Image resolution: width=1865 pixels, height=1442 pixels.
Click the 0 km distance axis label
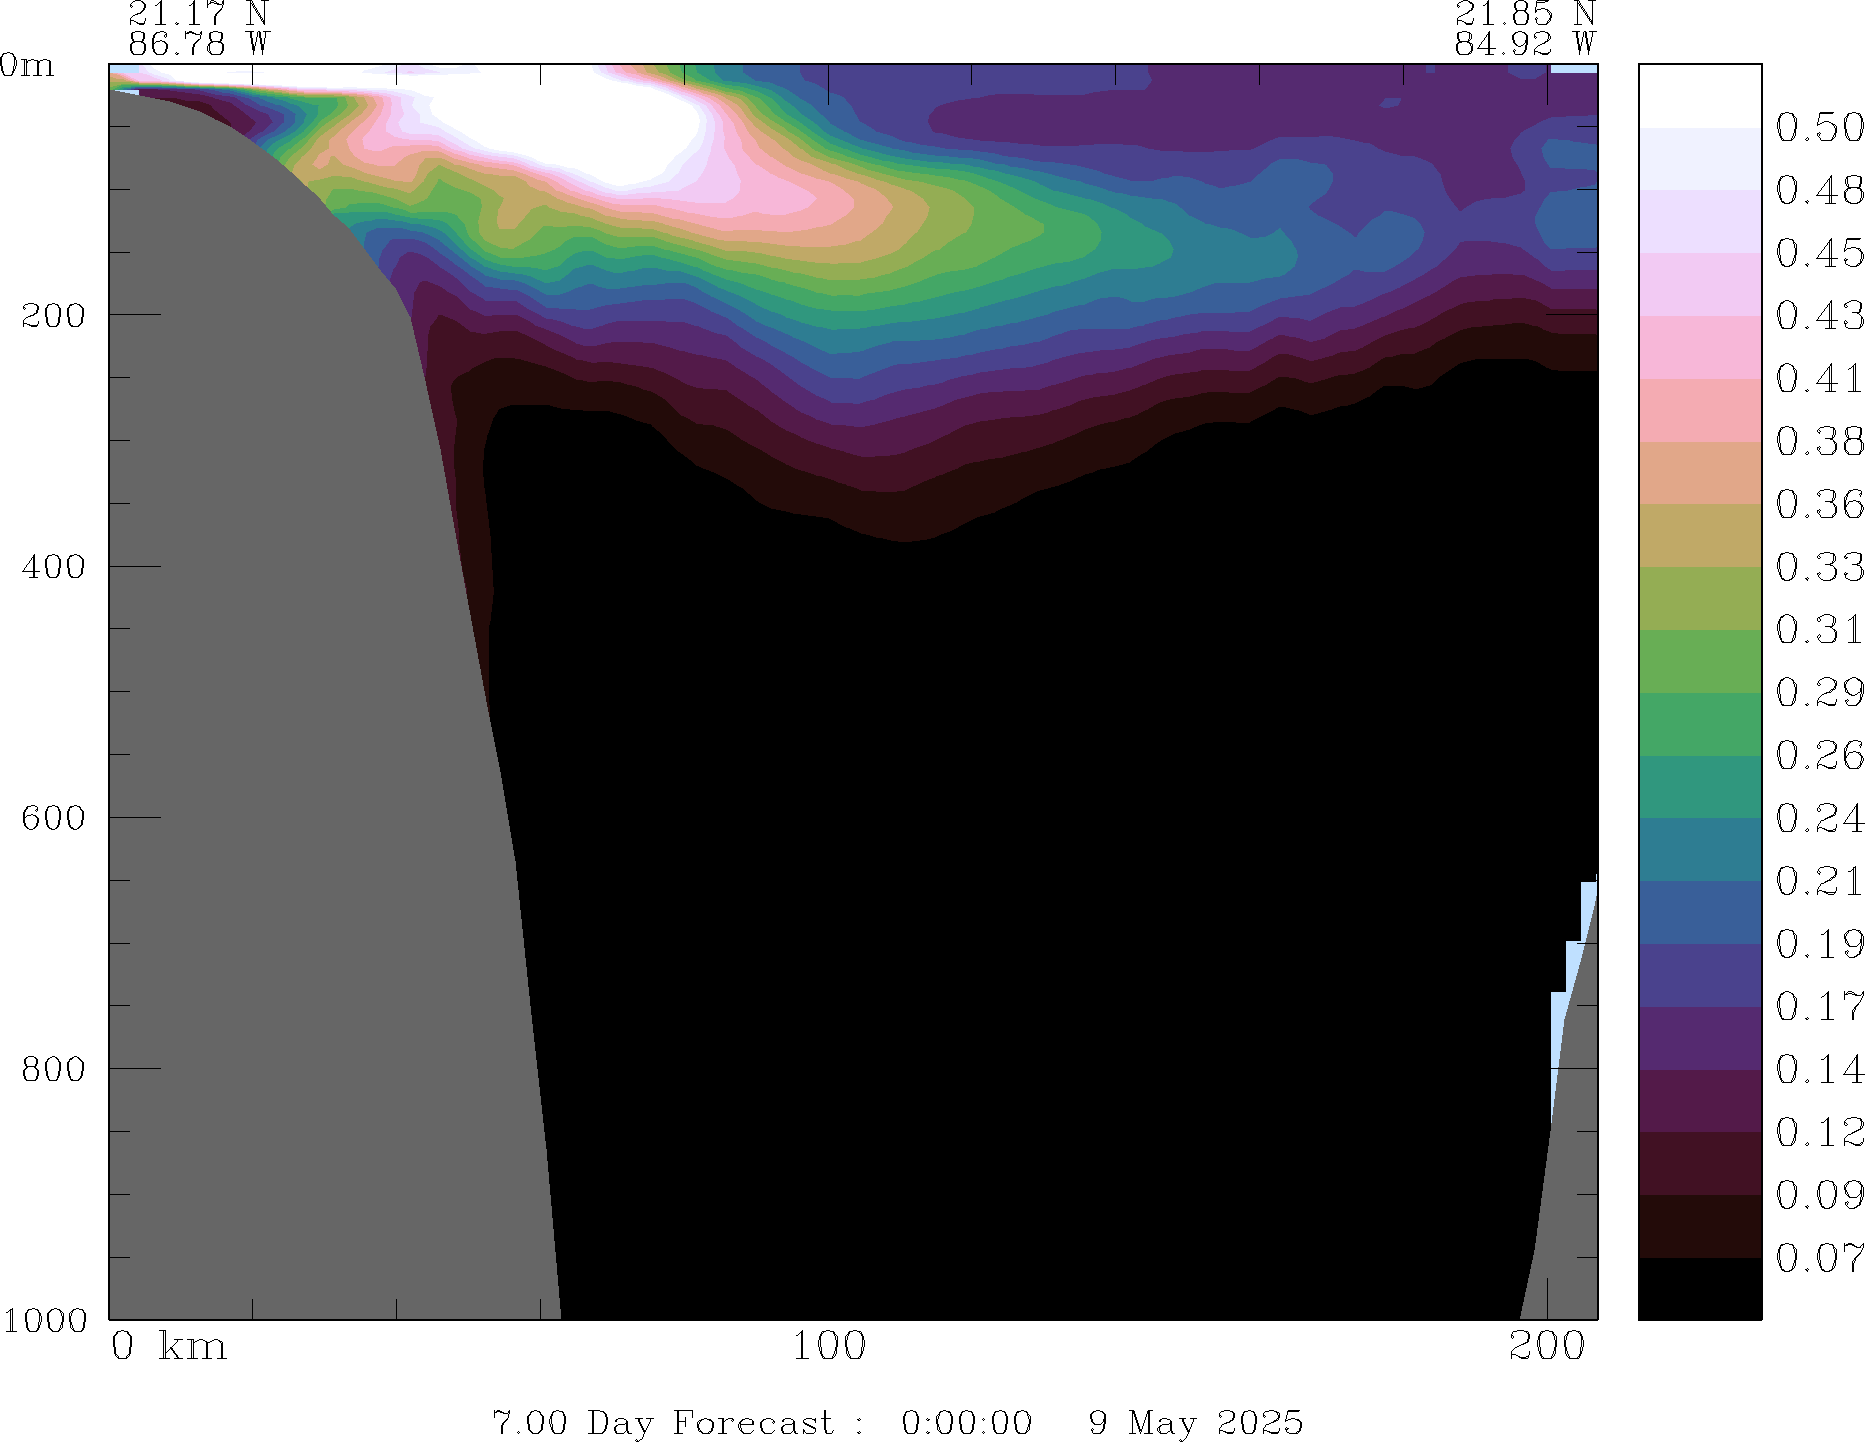168,1347
